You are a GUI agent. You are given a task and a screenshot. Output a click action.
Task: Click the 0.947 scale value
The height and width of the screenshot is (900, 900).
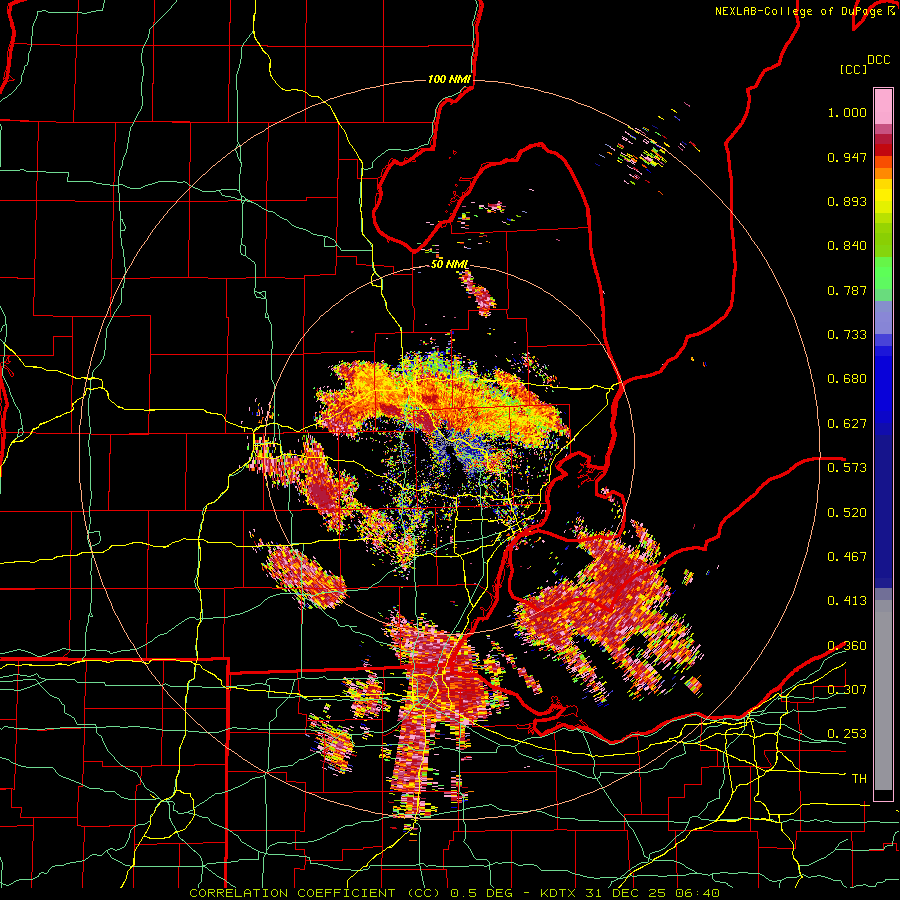[847, 157]
